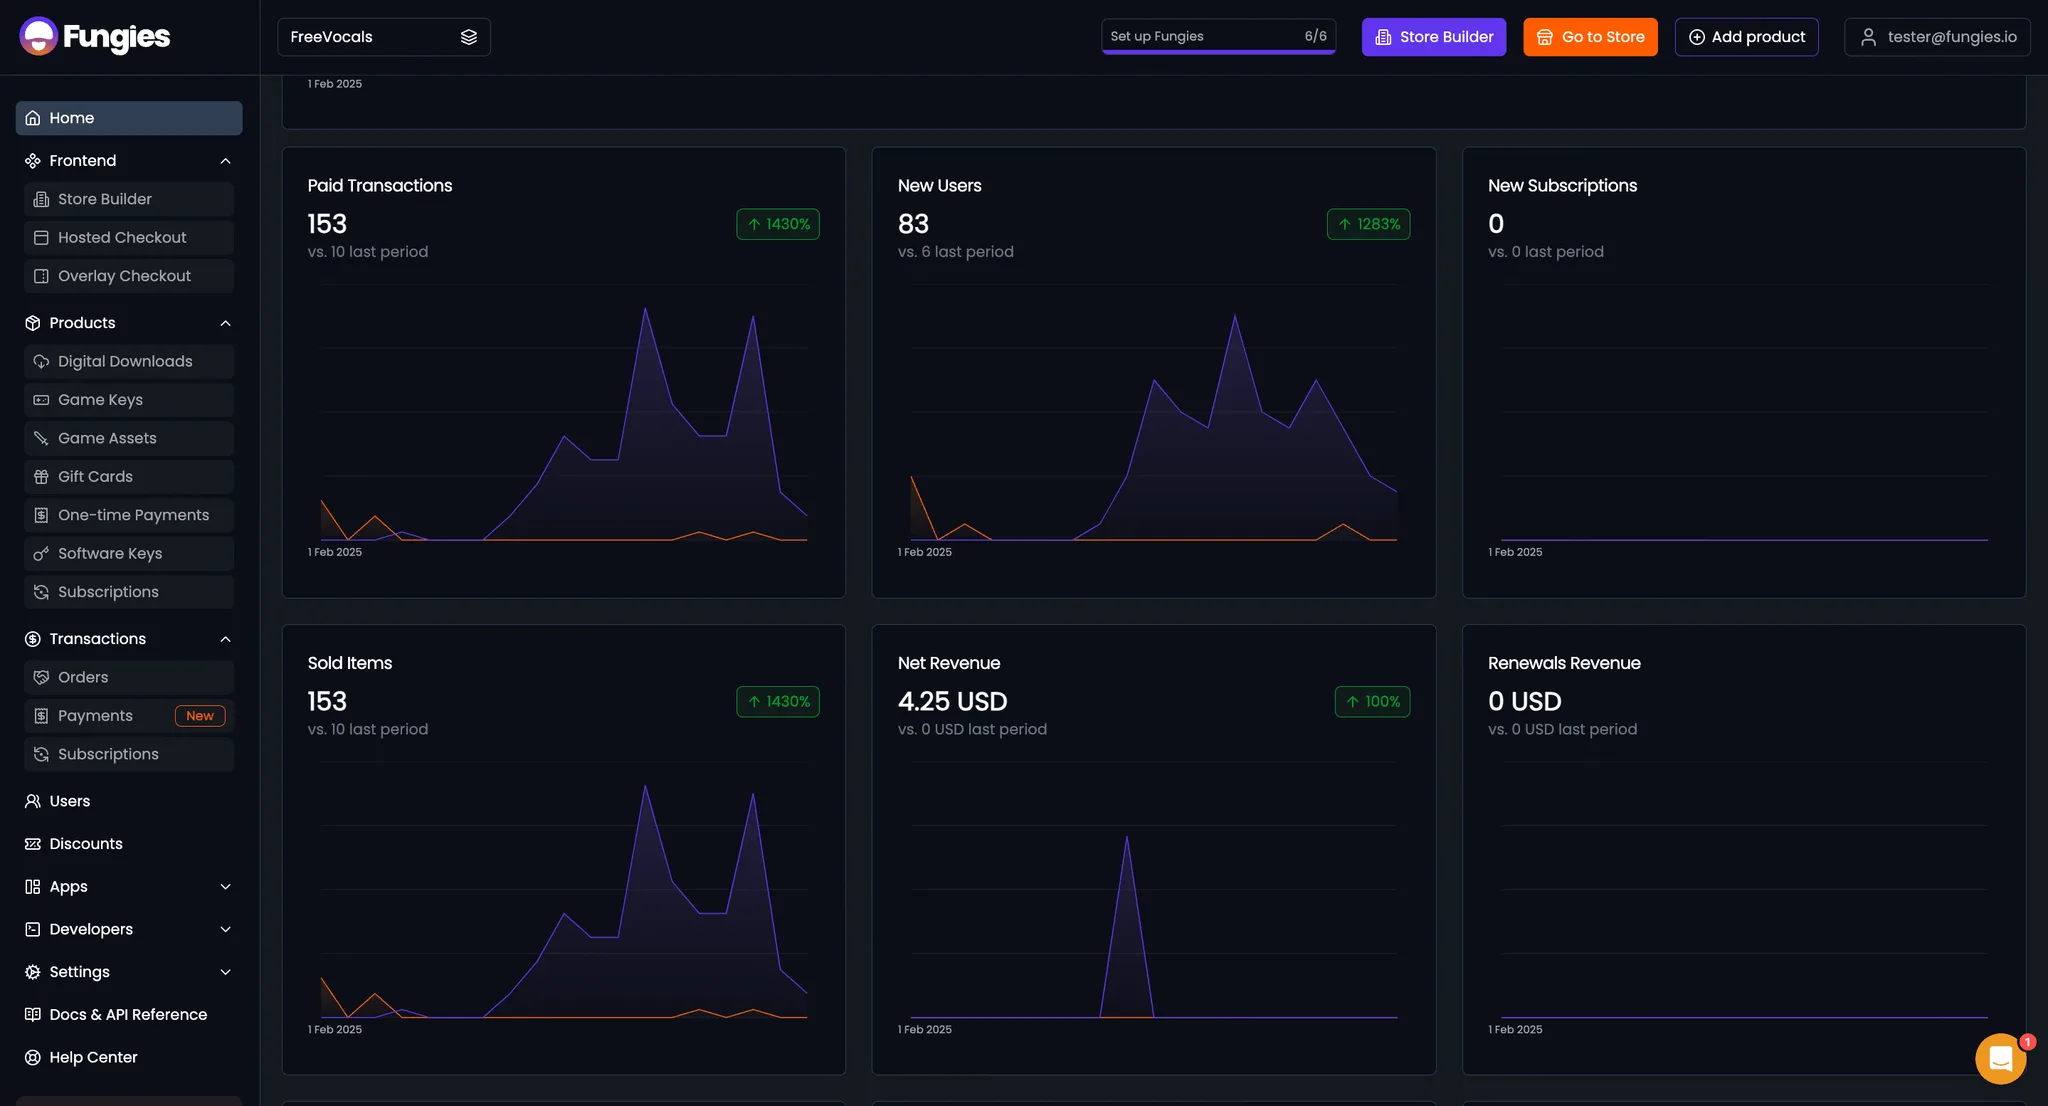The width and height of the screenshot is (2048, 1106).
Task: Click the Game Keys icon
Action: tap(41, 400)
